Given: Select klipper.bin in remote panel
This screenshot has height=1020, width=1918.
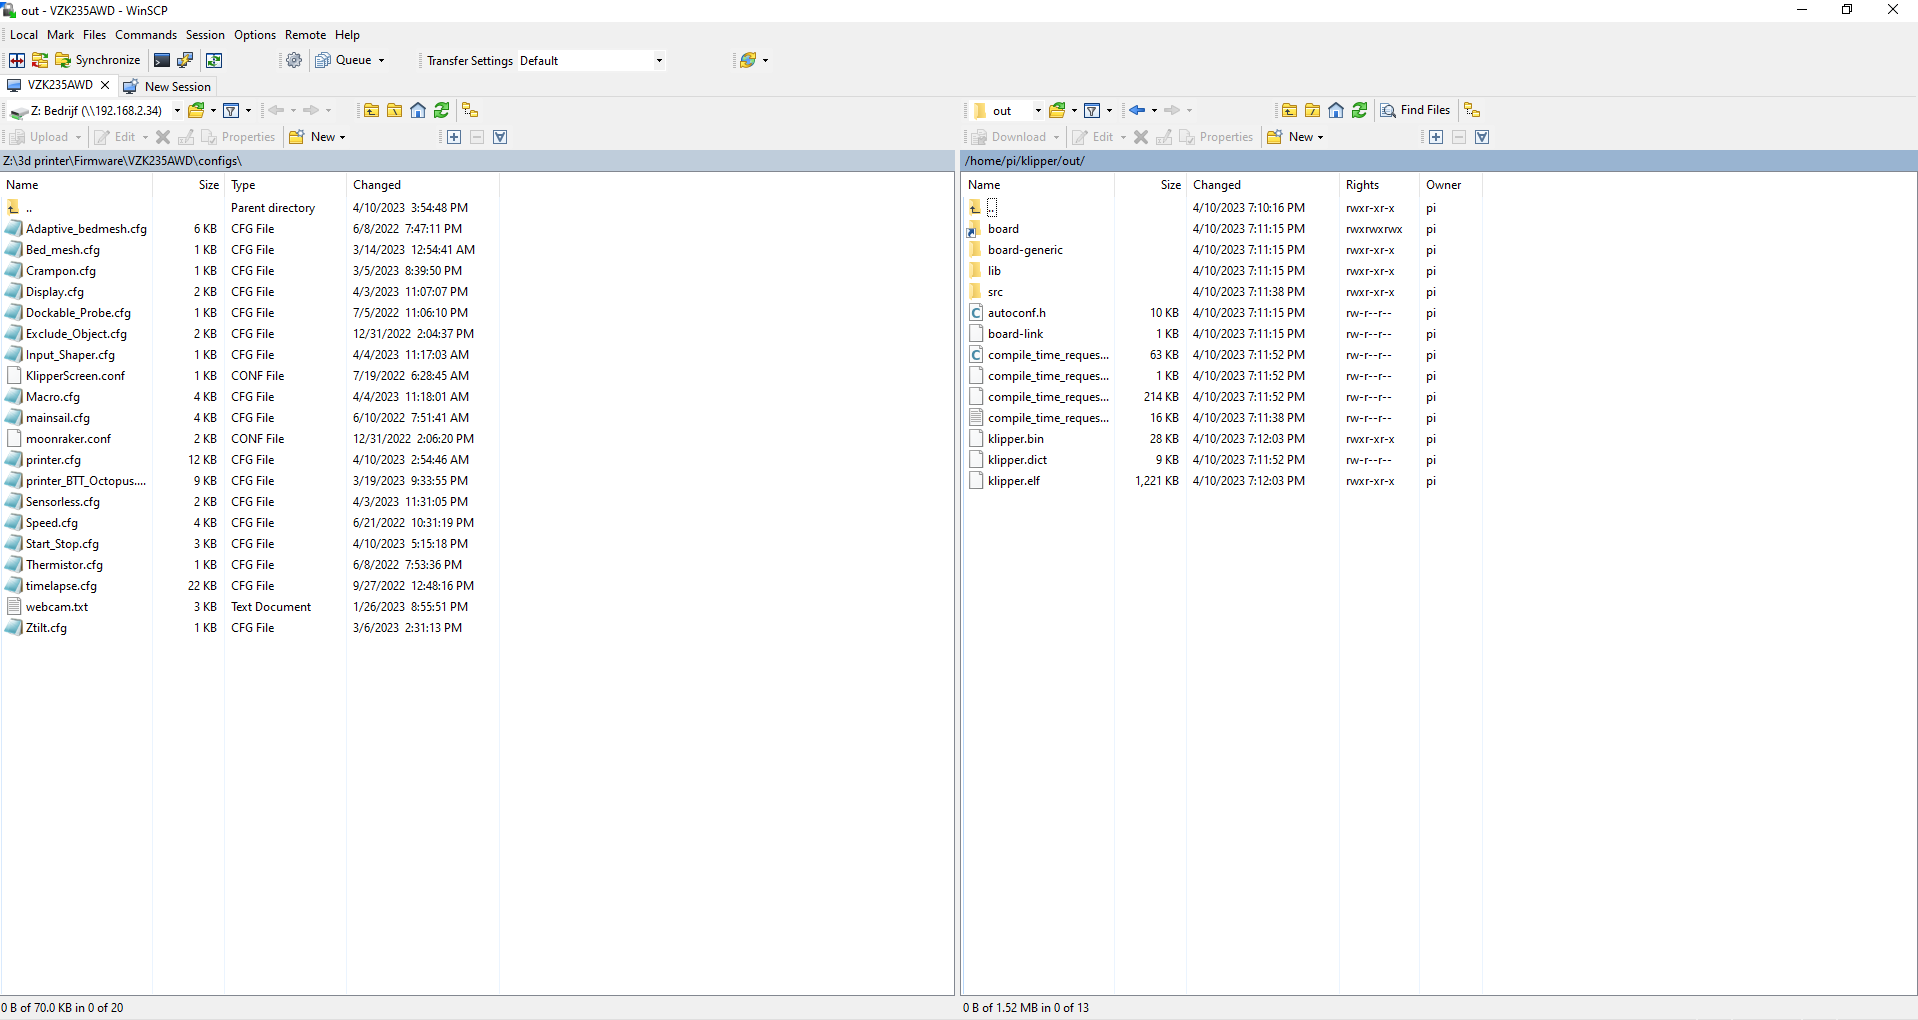Looking at the screenshot, I should coord(1015,439).
